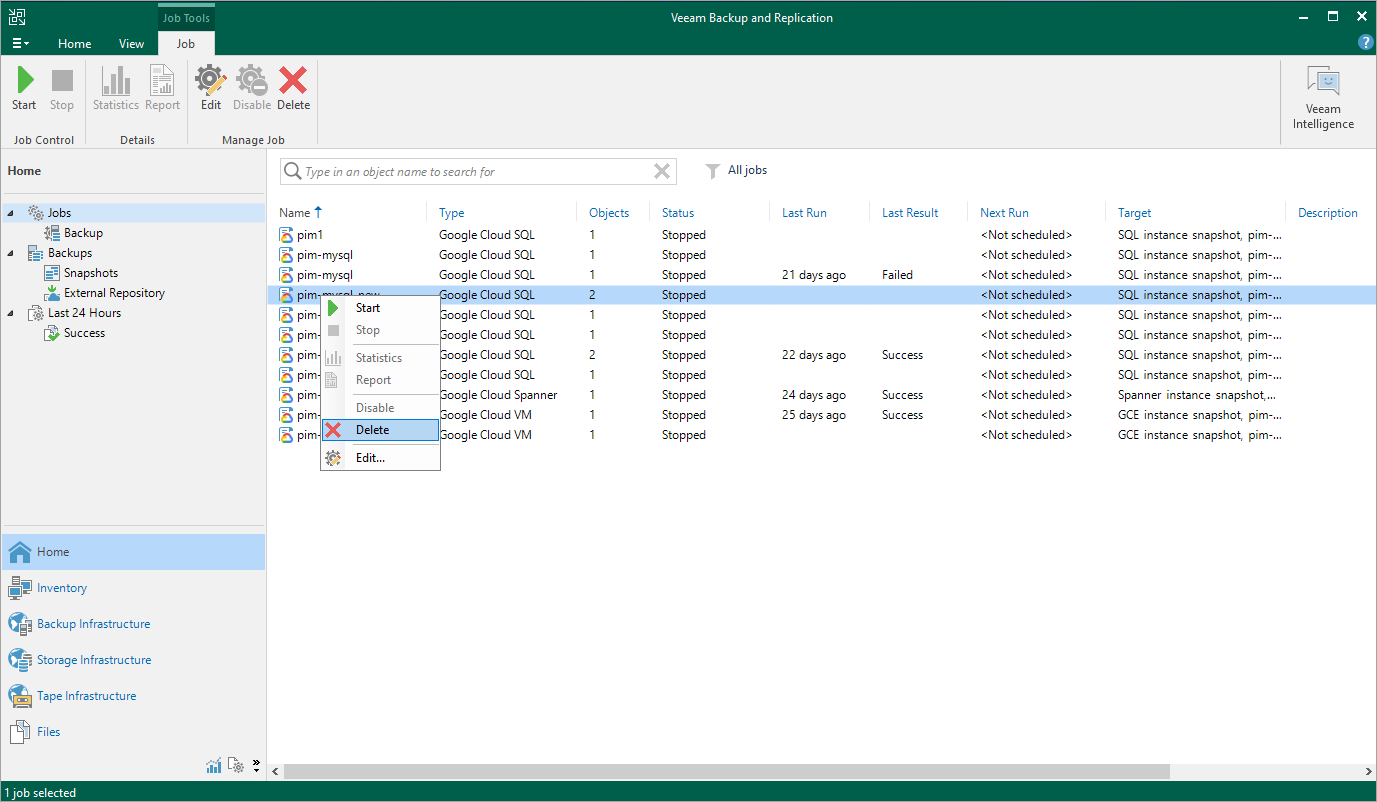Click the help question mark icon
The image size is (1377, 802).
1365,42
